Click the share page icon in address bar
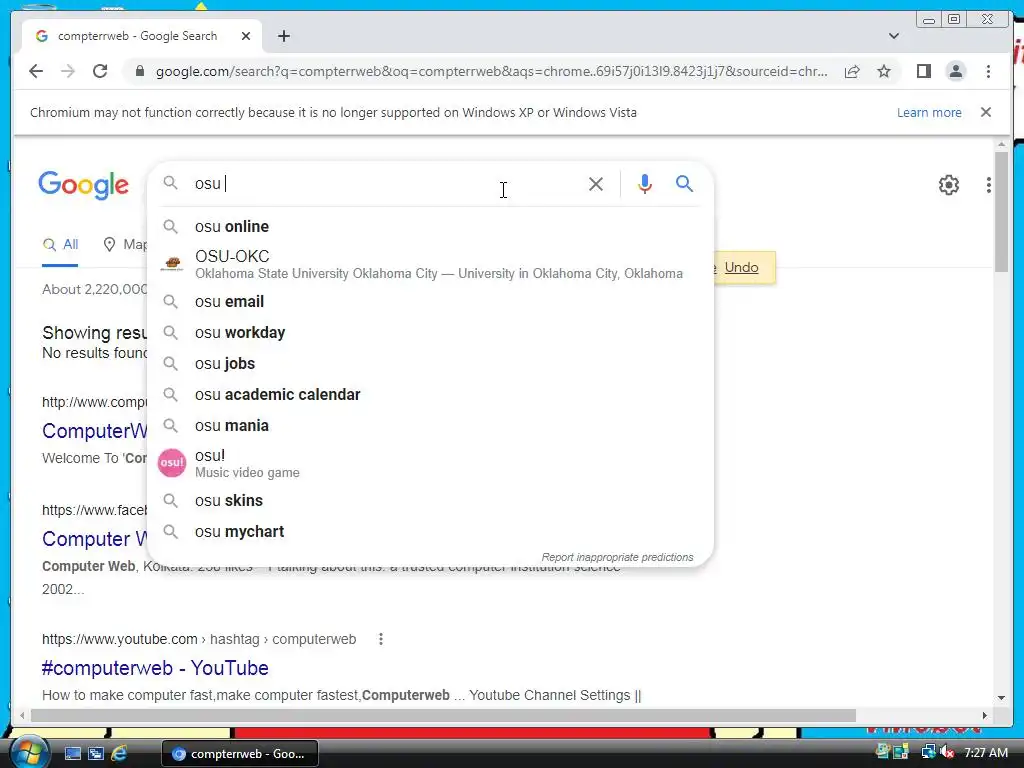 pyautogui.click(x=852, y=71)
